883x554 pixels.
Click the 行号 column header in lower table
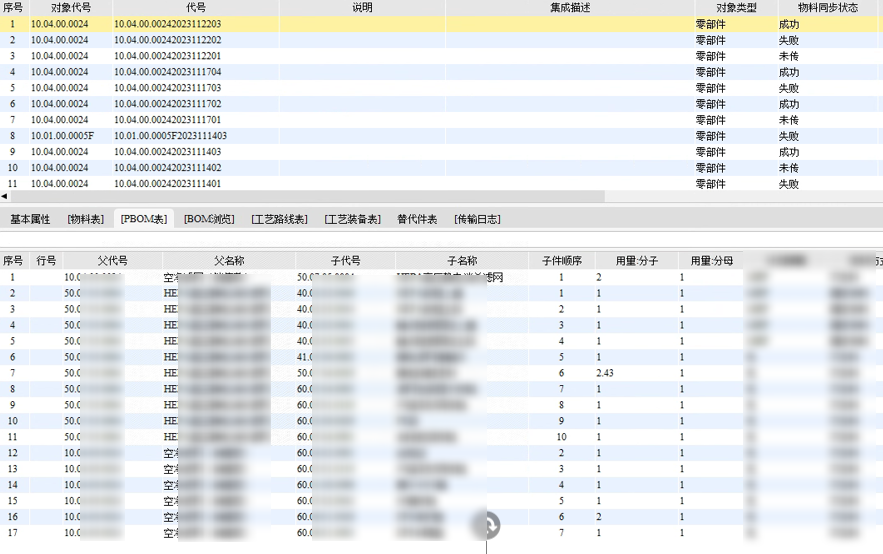pyautogui.click(x=46, y=261)
